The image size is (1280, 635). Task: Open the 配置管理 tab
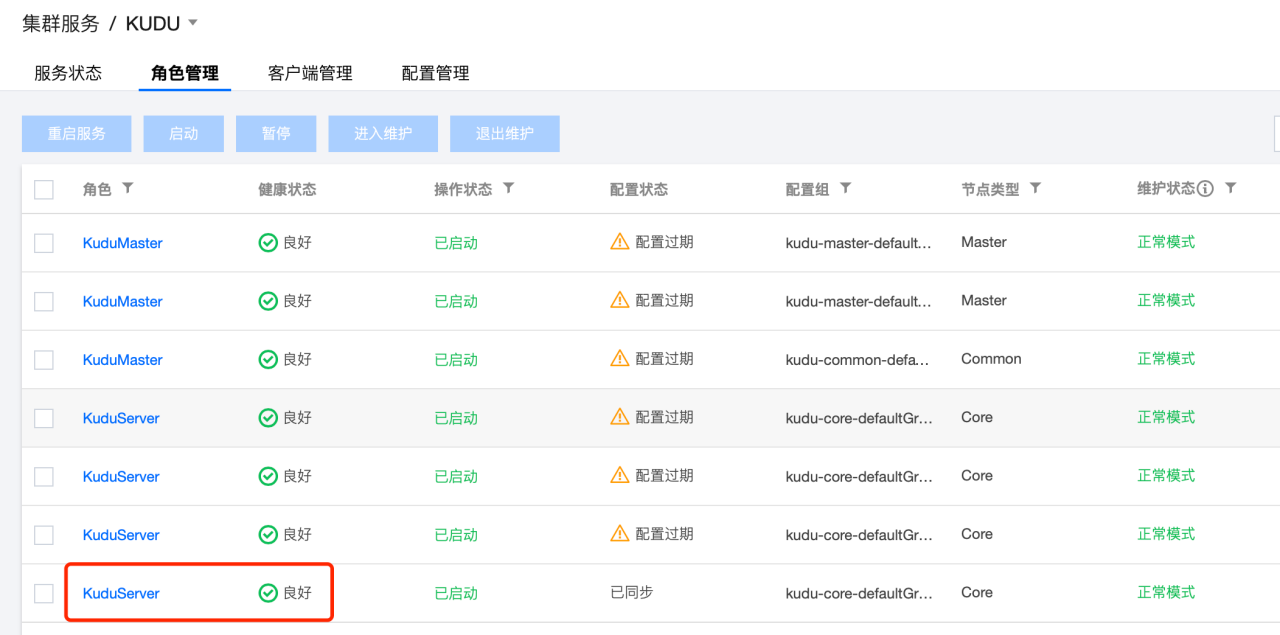[x=435, y=73]
